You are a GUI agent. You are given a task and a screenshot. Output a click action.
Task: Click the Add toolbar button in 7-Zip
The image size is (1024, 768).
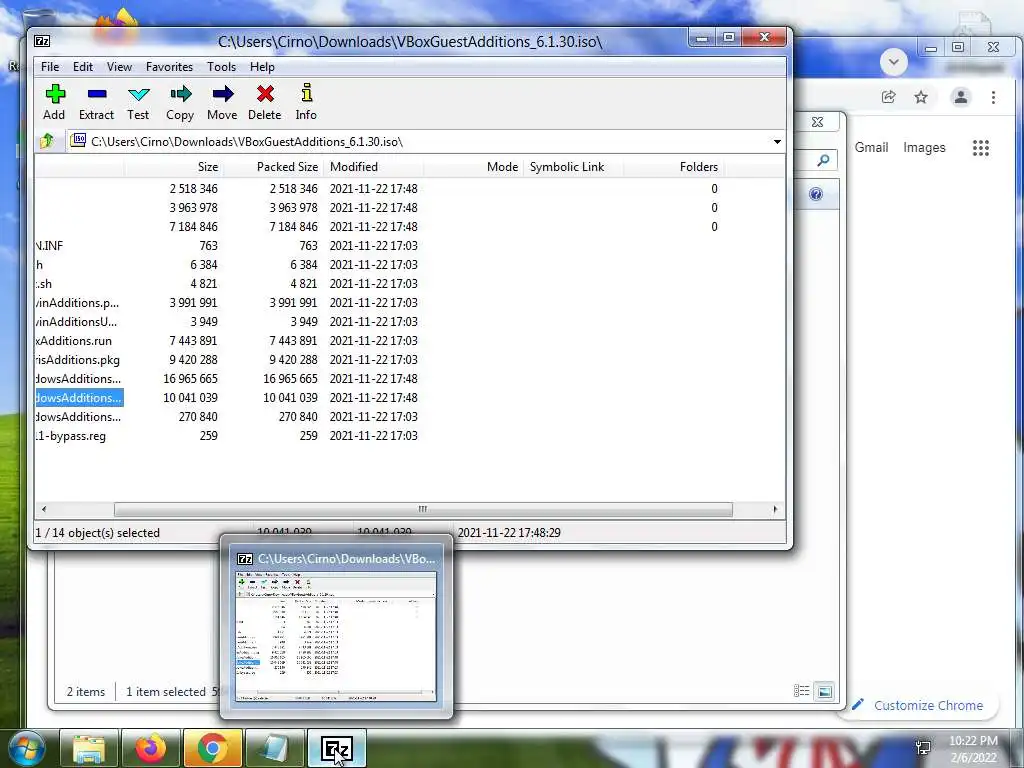[x=54, y=103]
